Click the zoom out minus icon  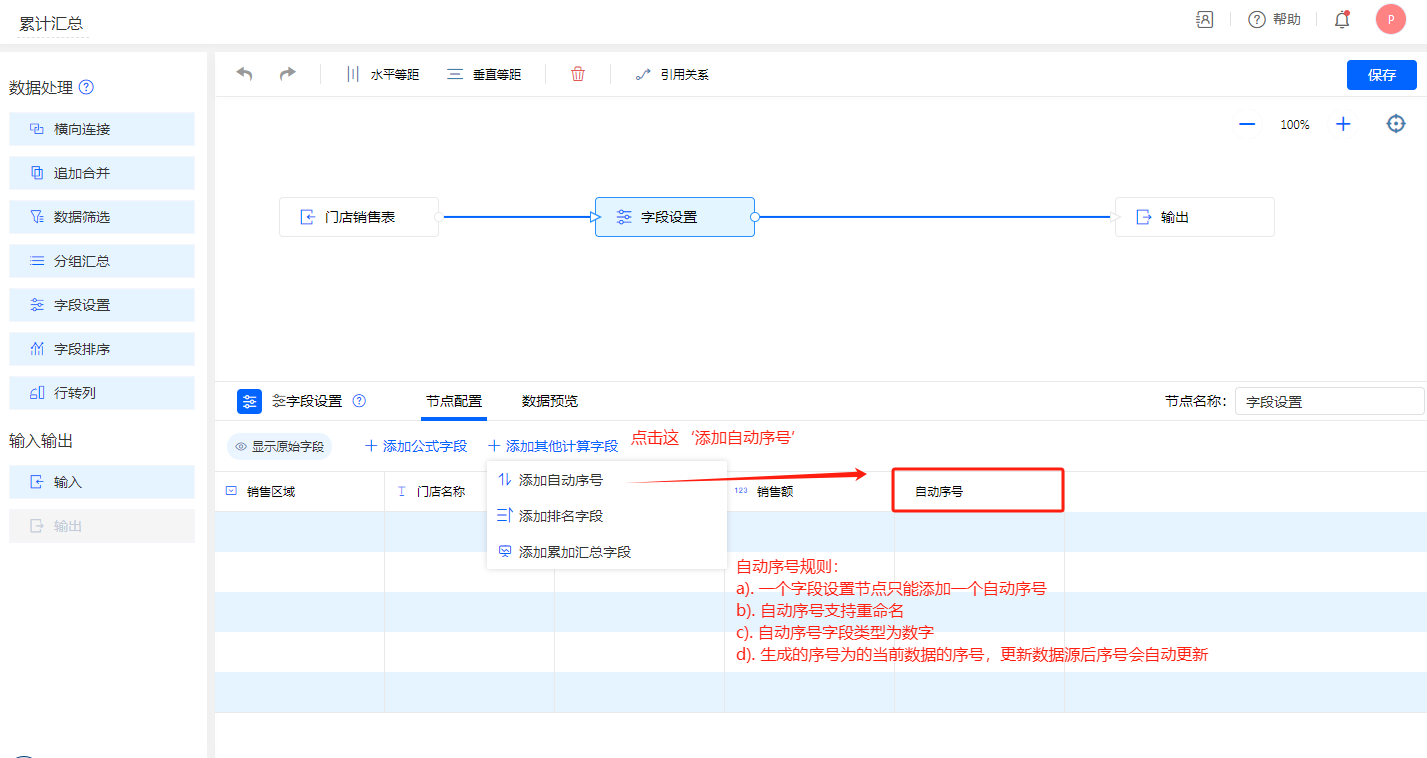click(x=1247, y=124)
